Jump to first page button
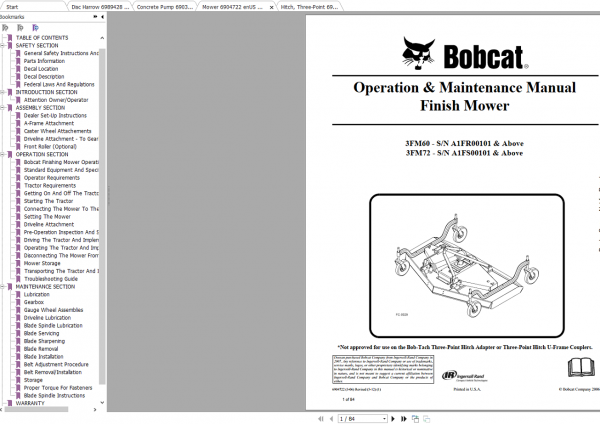600x424 pixels. tap(321, 419)
